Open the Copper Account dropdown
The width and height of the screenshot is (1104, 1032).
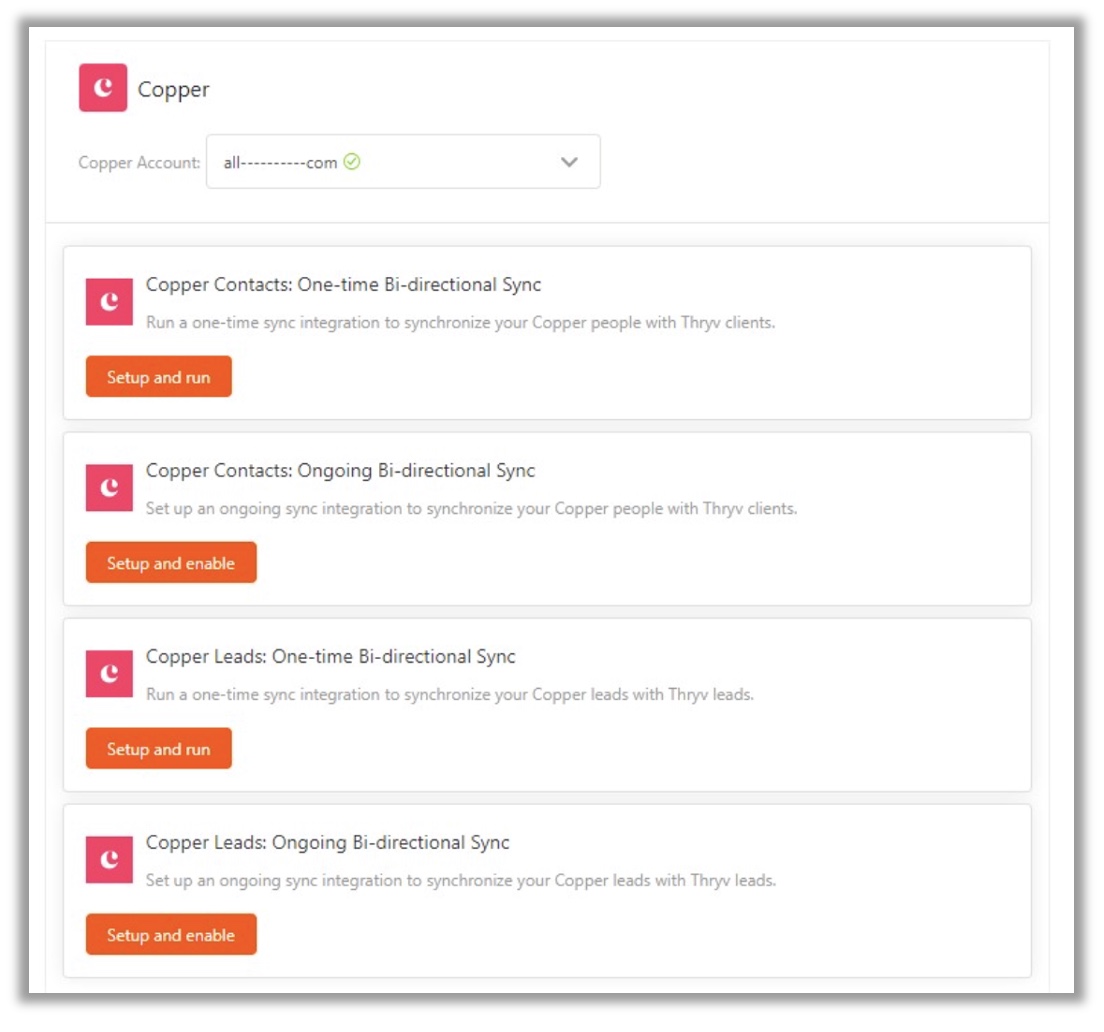[x=403, y=162]
